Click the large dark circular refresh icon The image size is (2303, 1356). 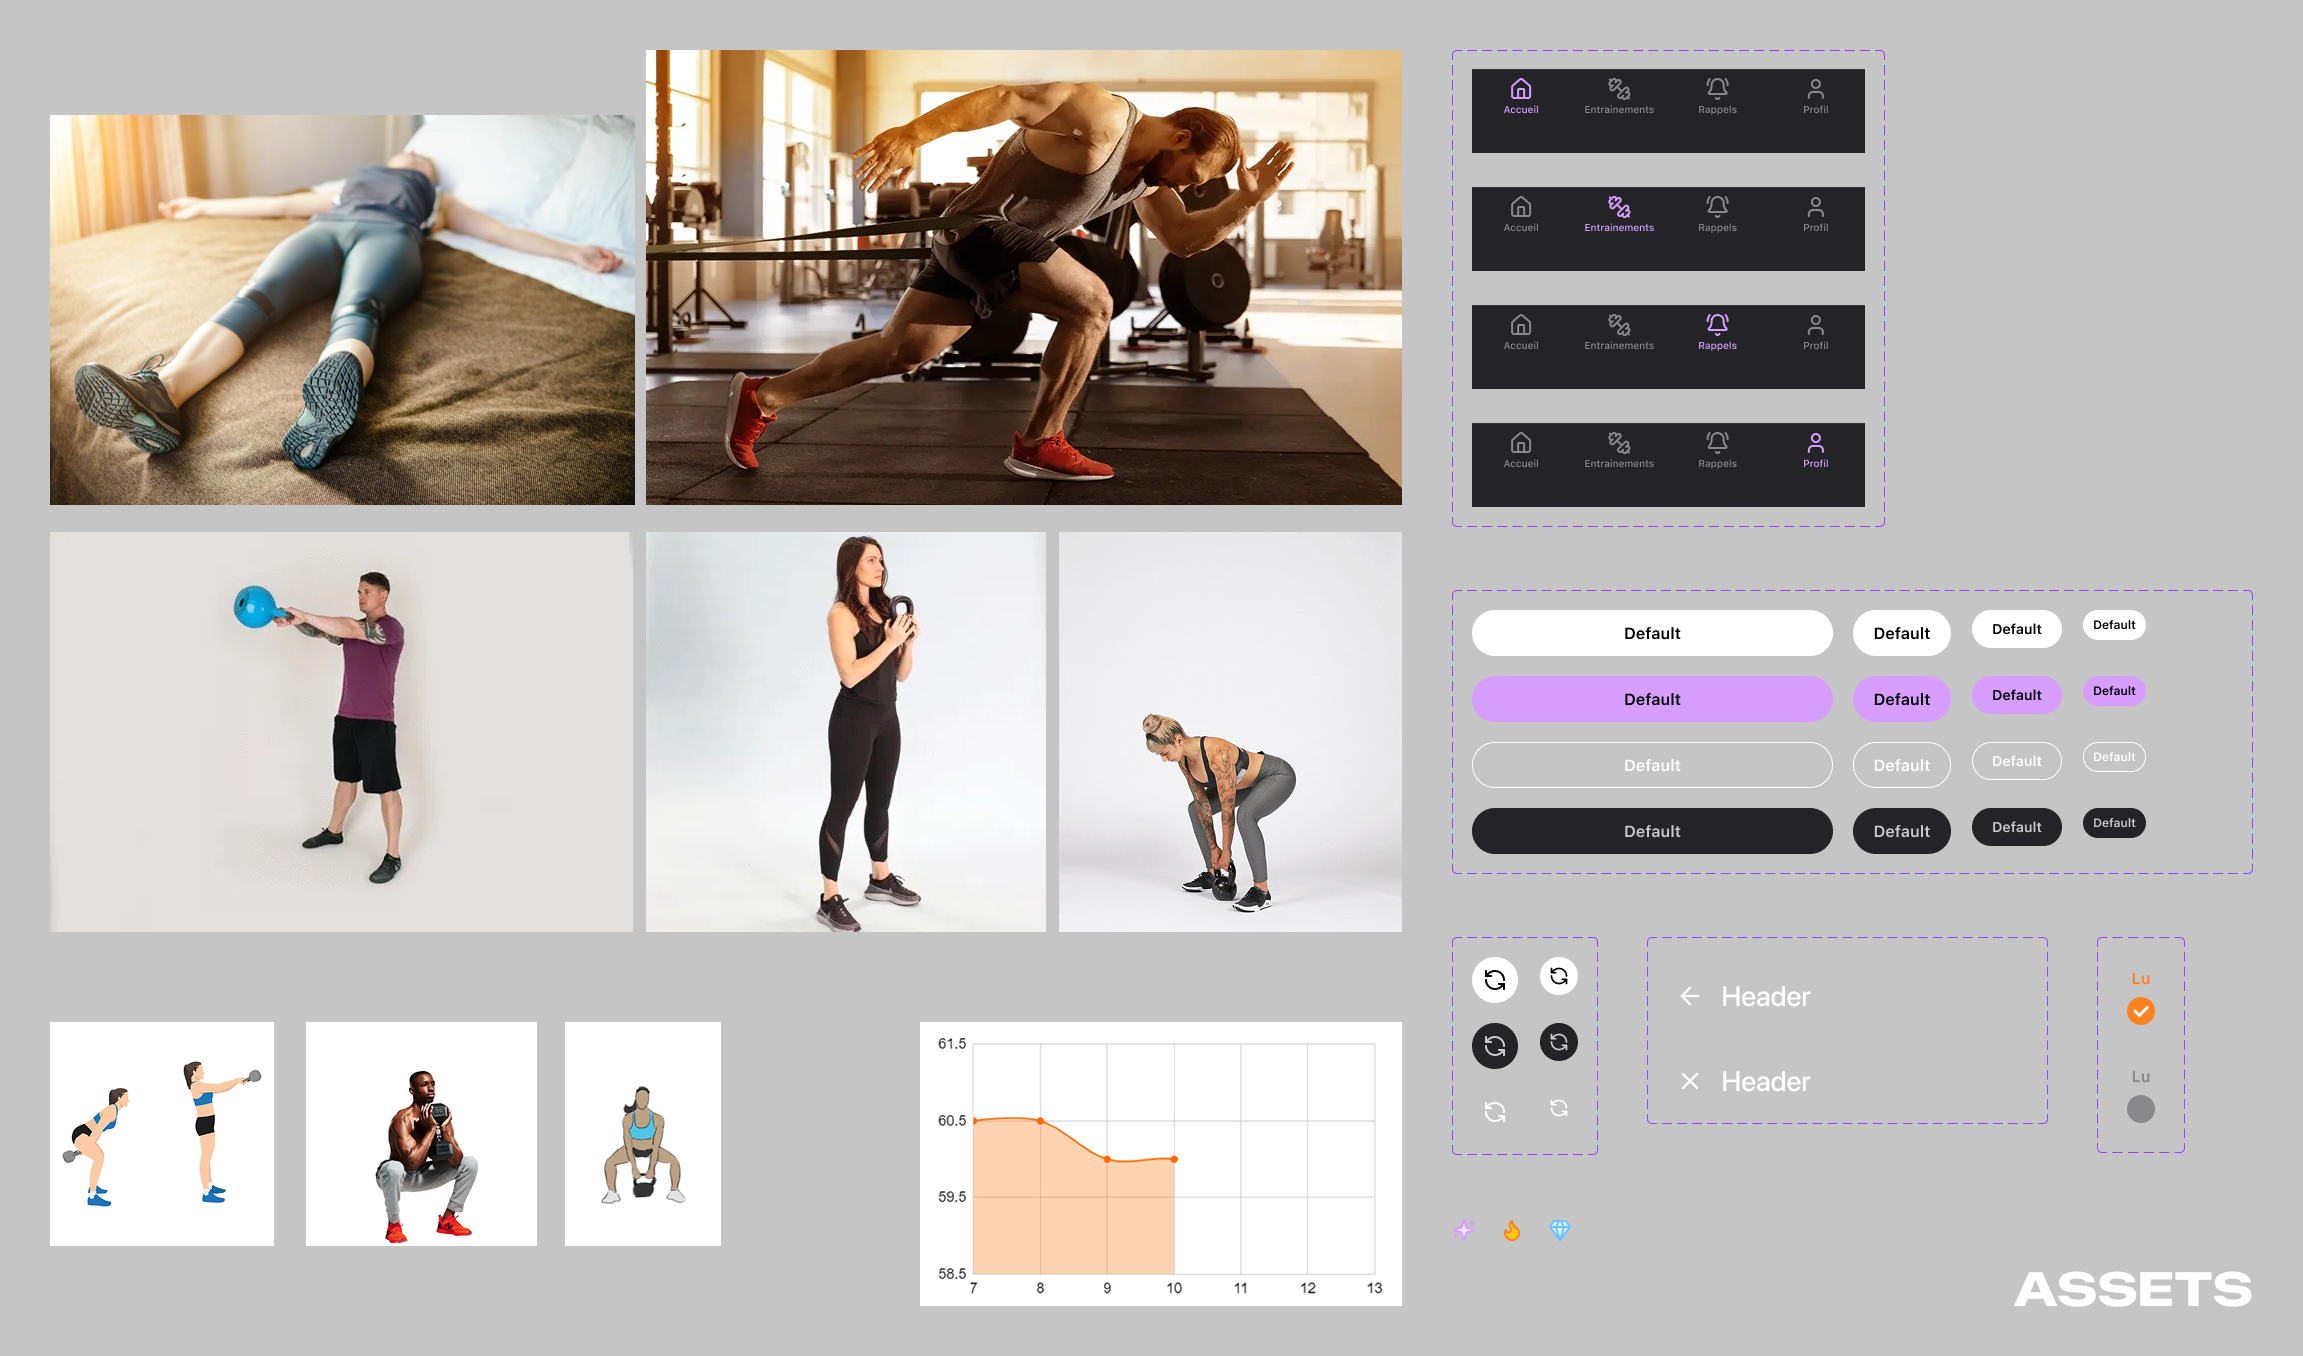coord(1494,1046)
